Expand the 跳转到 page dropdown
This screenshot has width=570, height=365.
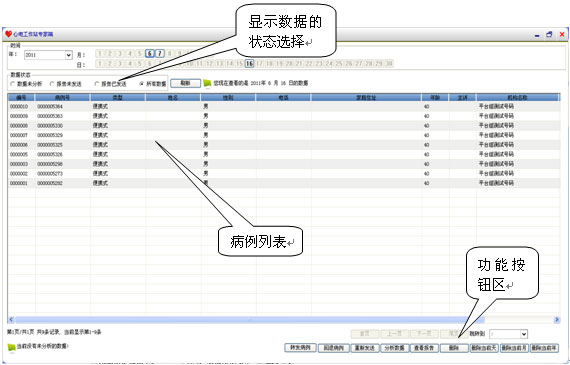pyautogui.click(x=523, y=334)
